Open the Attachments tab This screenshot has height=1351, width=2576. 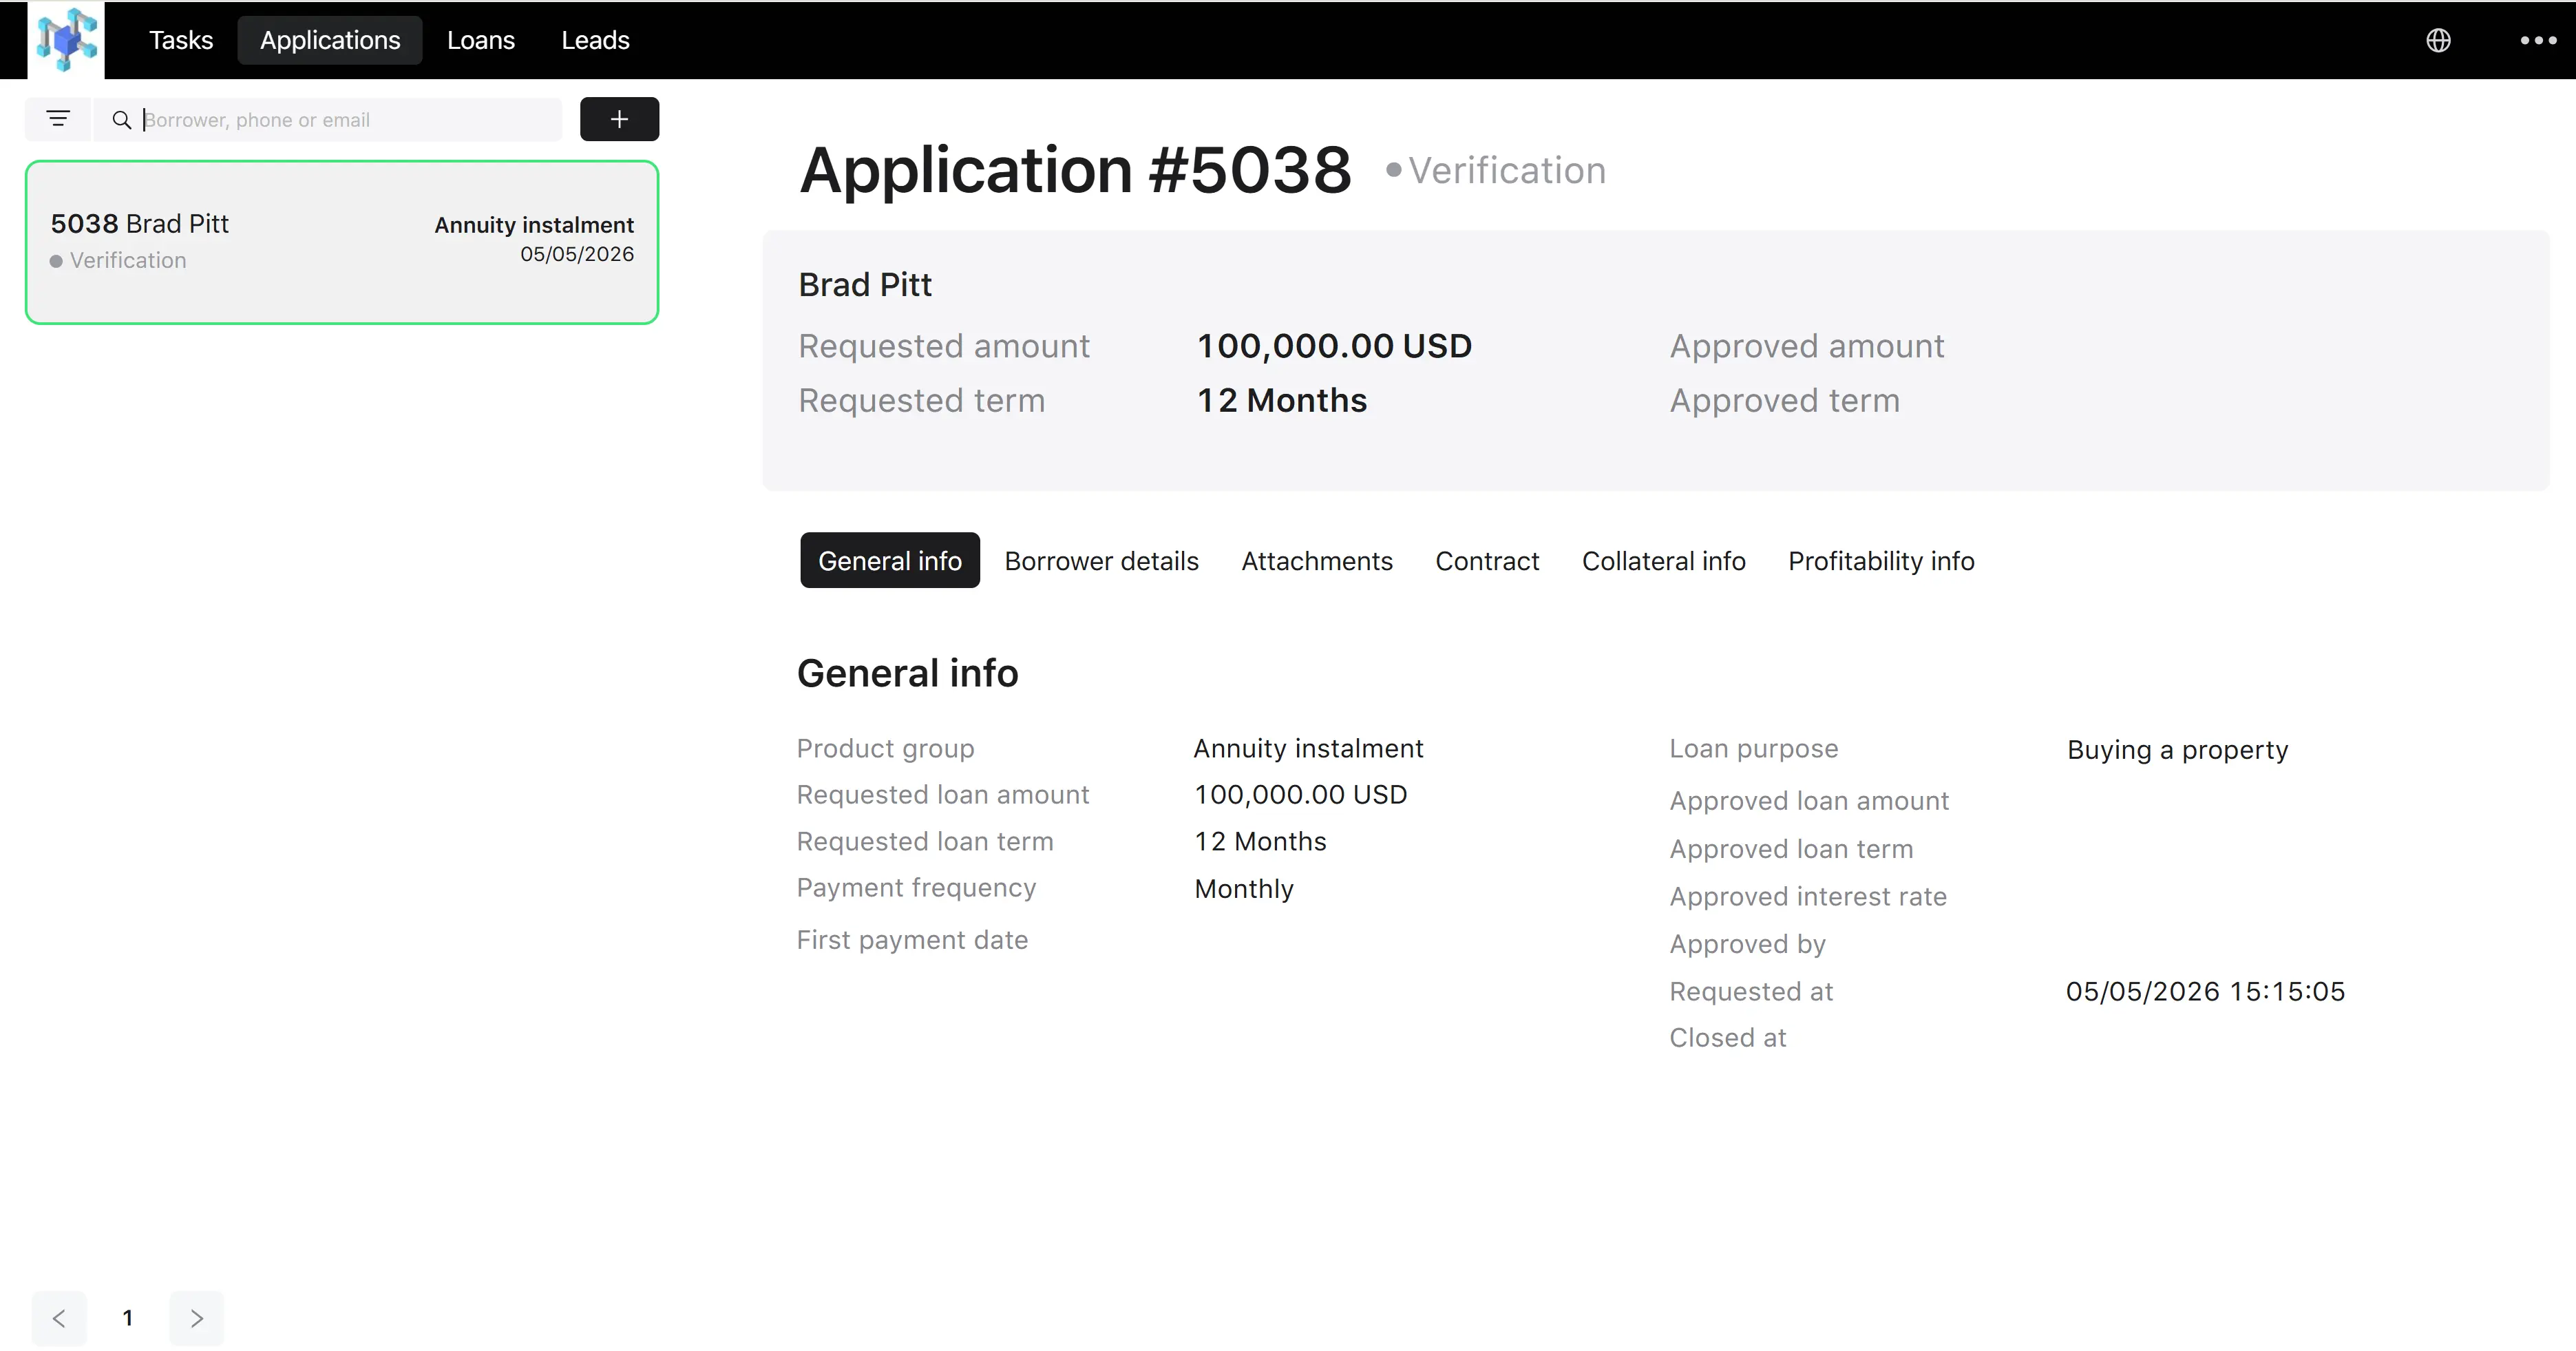click(1316, 561)
